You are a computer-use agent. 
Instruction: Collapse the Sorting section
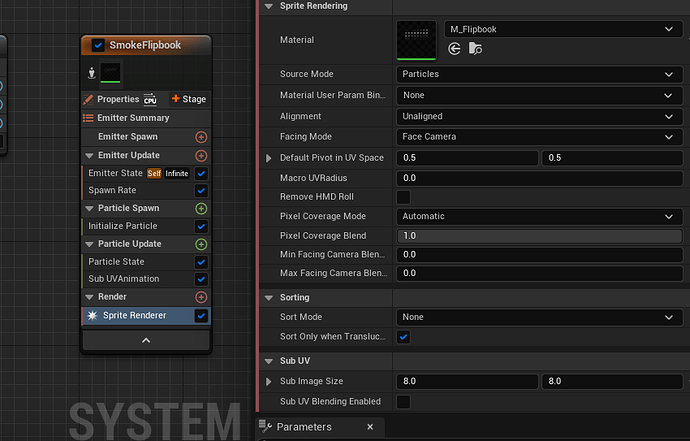(x=269, y=298)
